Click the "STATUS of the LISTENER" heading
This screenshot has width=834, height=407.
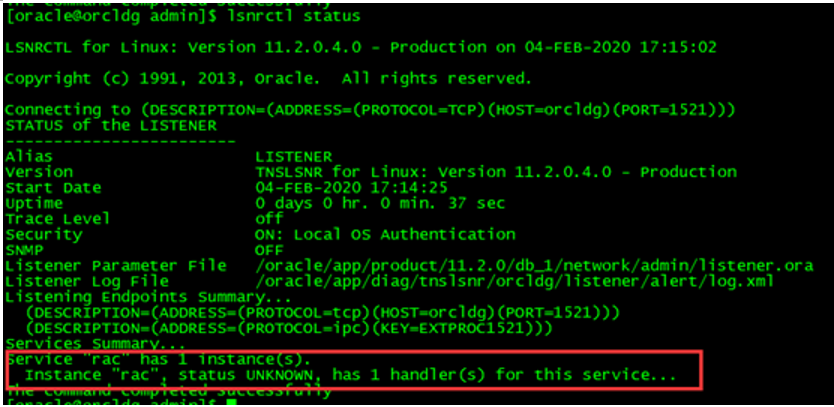pyautogui.click(x=110, y=124)
